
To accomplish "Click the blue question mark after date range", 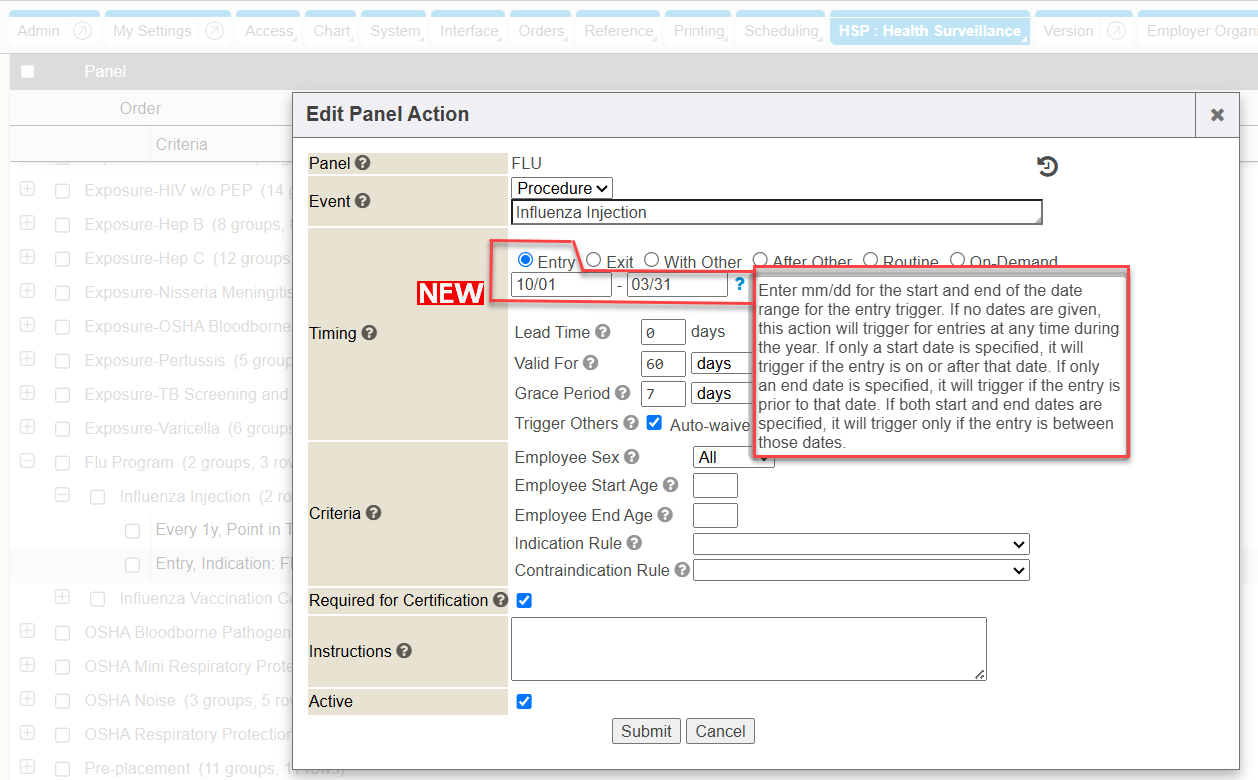I will [740, 284].
